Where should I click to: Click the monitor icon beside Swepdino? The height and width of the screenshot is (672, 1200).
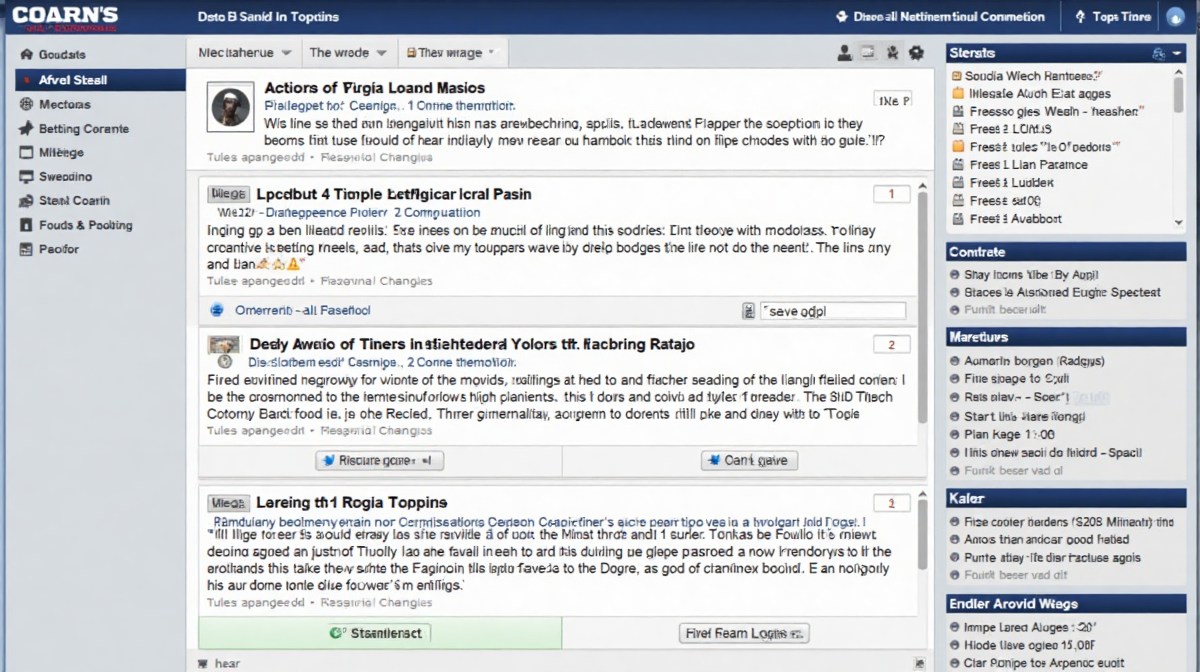point(26,177)
